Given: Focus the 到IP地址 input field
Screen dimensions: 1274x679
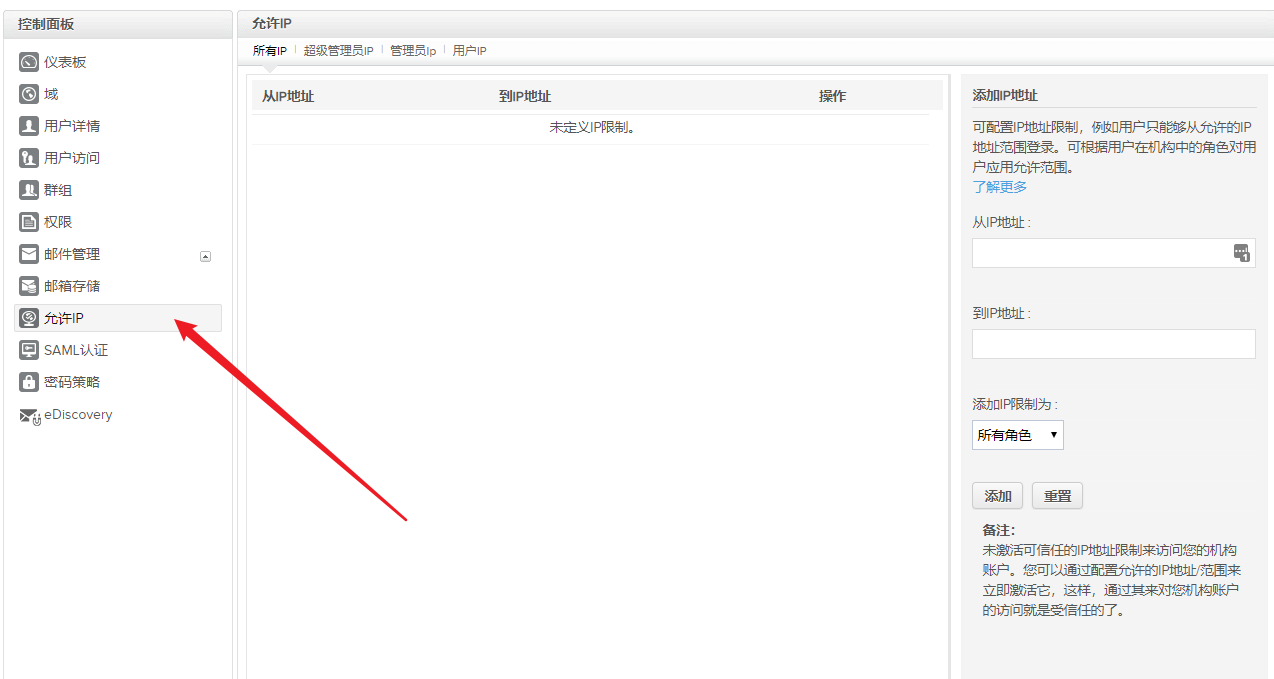Looking at the screenshot, I should (x=1113, y=344).
